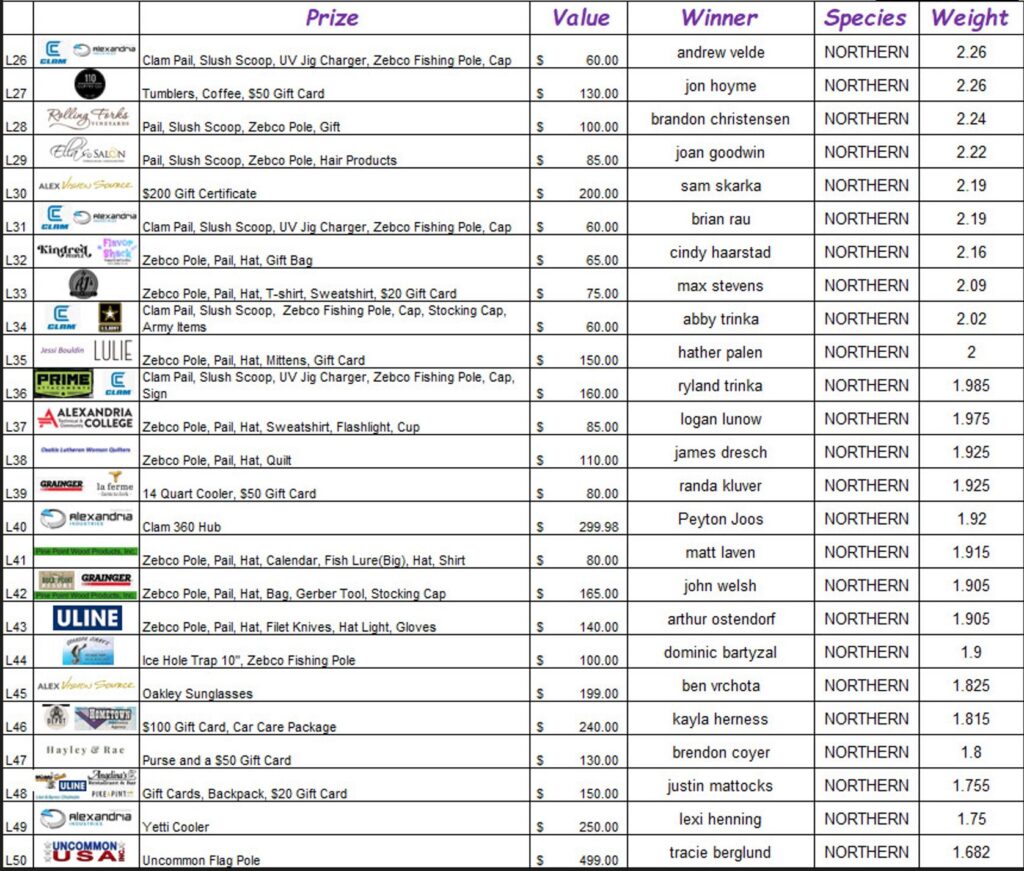Click the Flavor Shack logo in row L32
The image size is (1024, 871).
[117, 251]
